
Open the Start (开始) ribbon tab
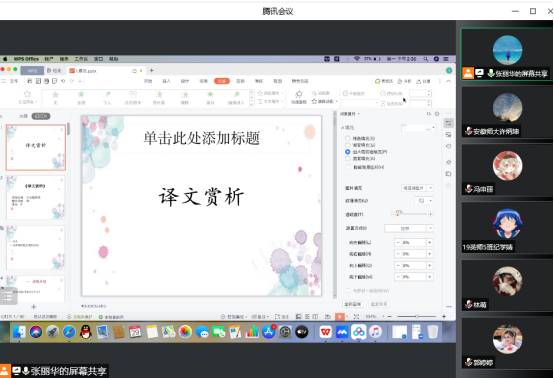click(x=148, y=81)
